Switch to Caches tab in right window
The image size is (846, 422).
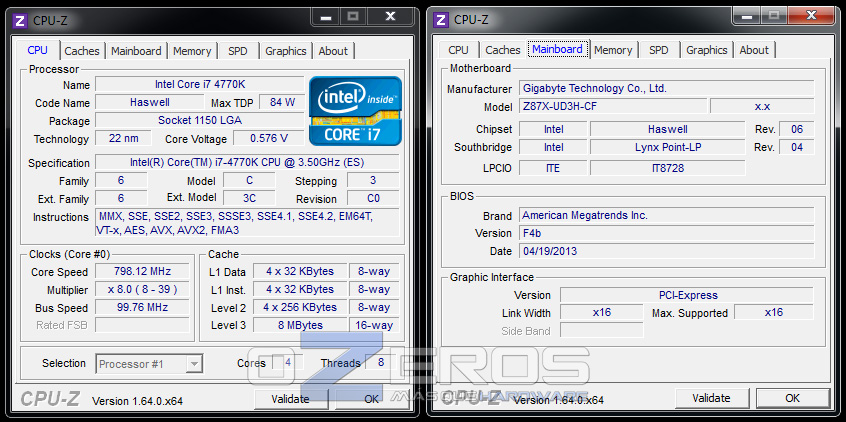click(x=503, y=50)
